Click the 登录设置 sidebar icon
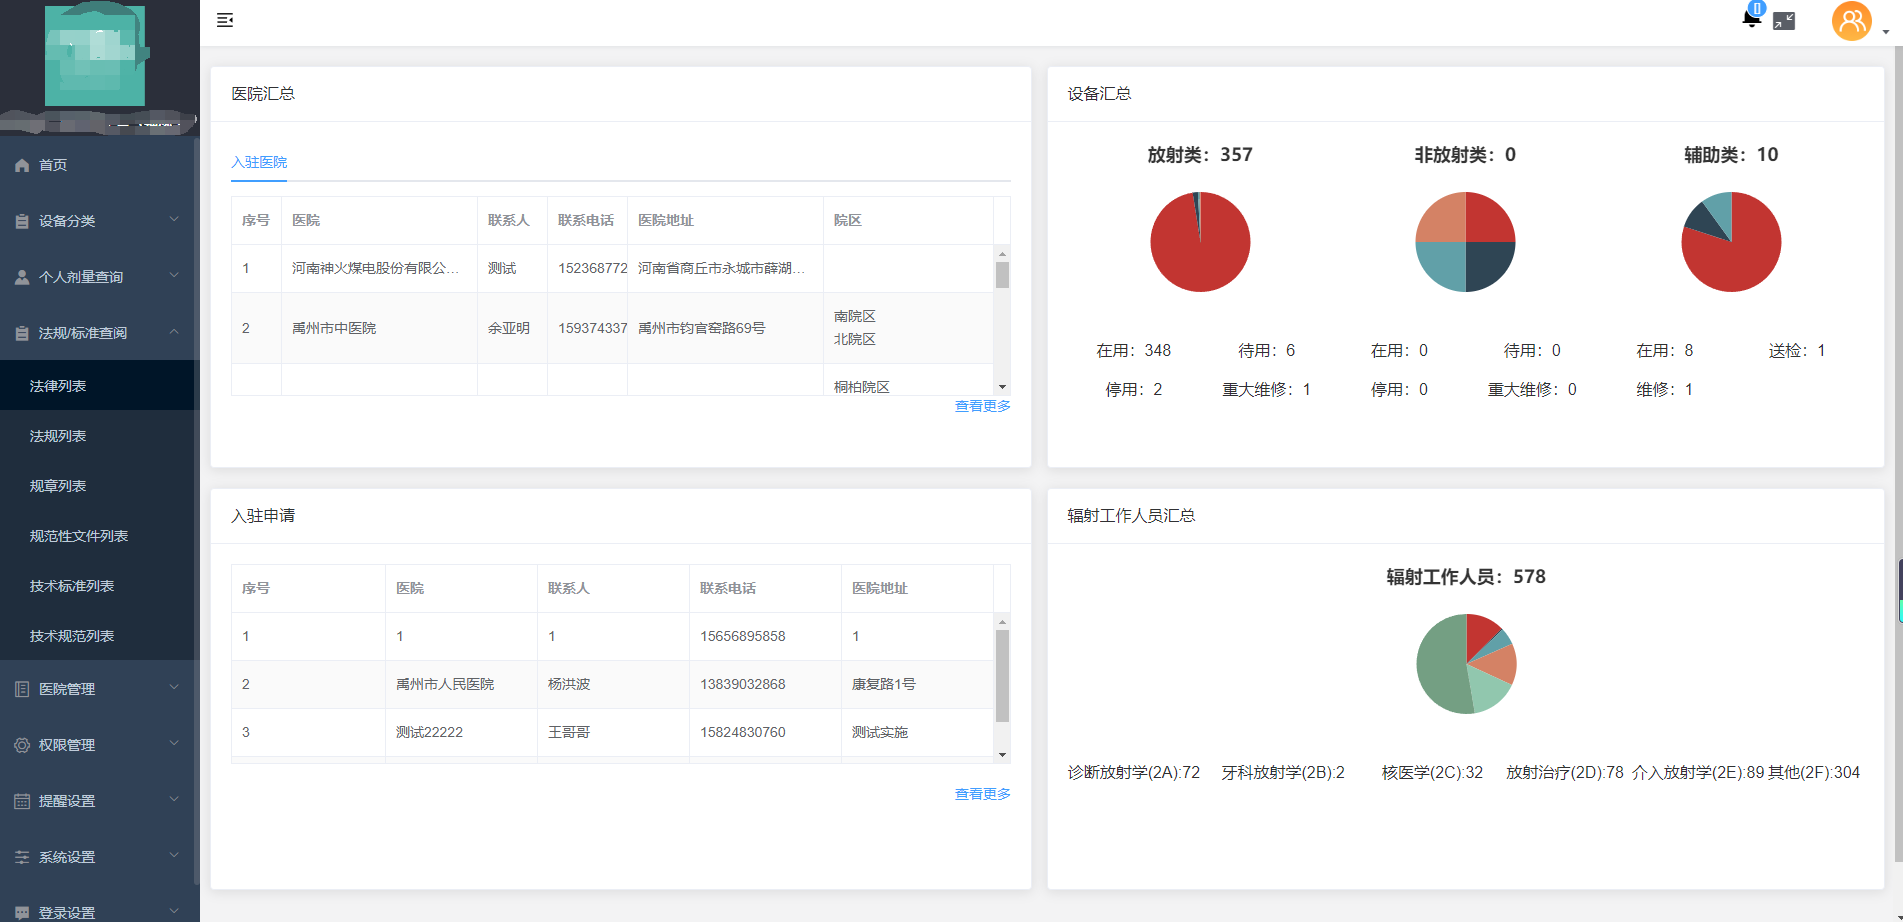Image resolution: width=1903 pixels, height=922 pixels. [22, 913]
